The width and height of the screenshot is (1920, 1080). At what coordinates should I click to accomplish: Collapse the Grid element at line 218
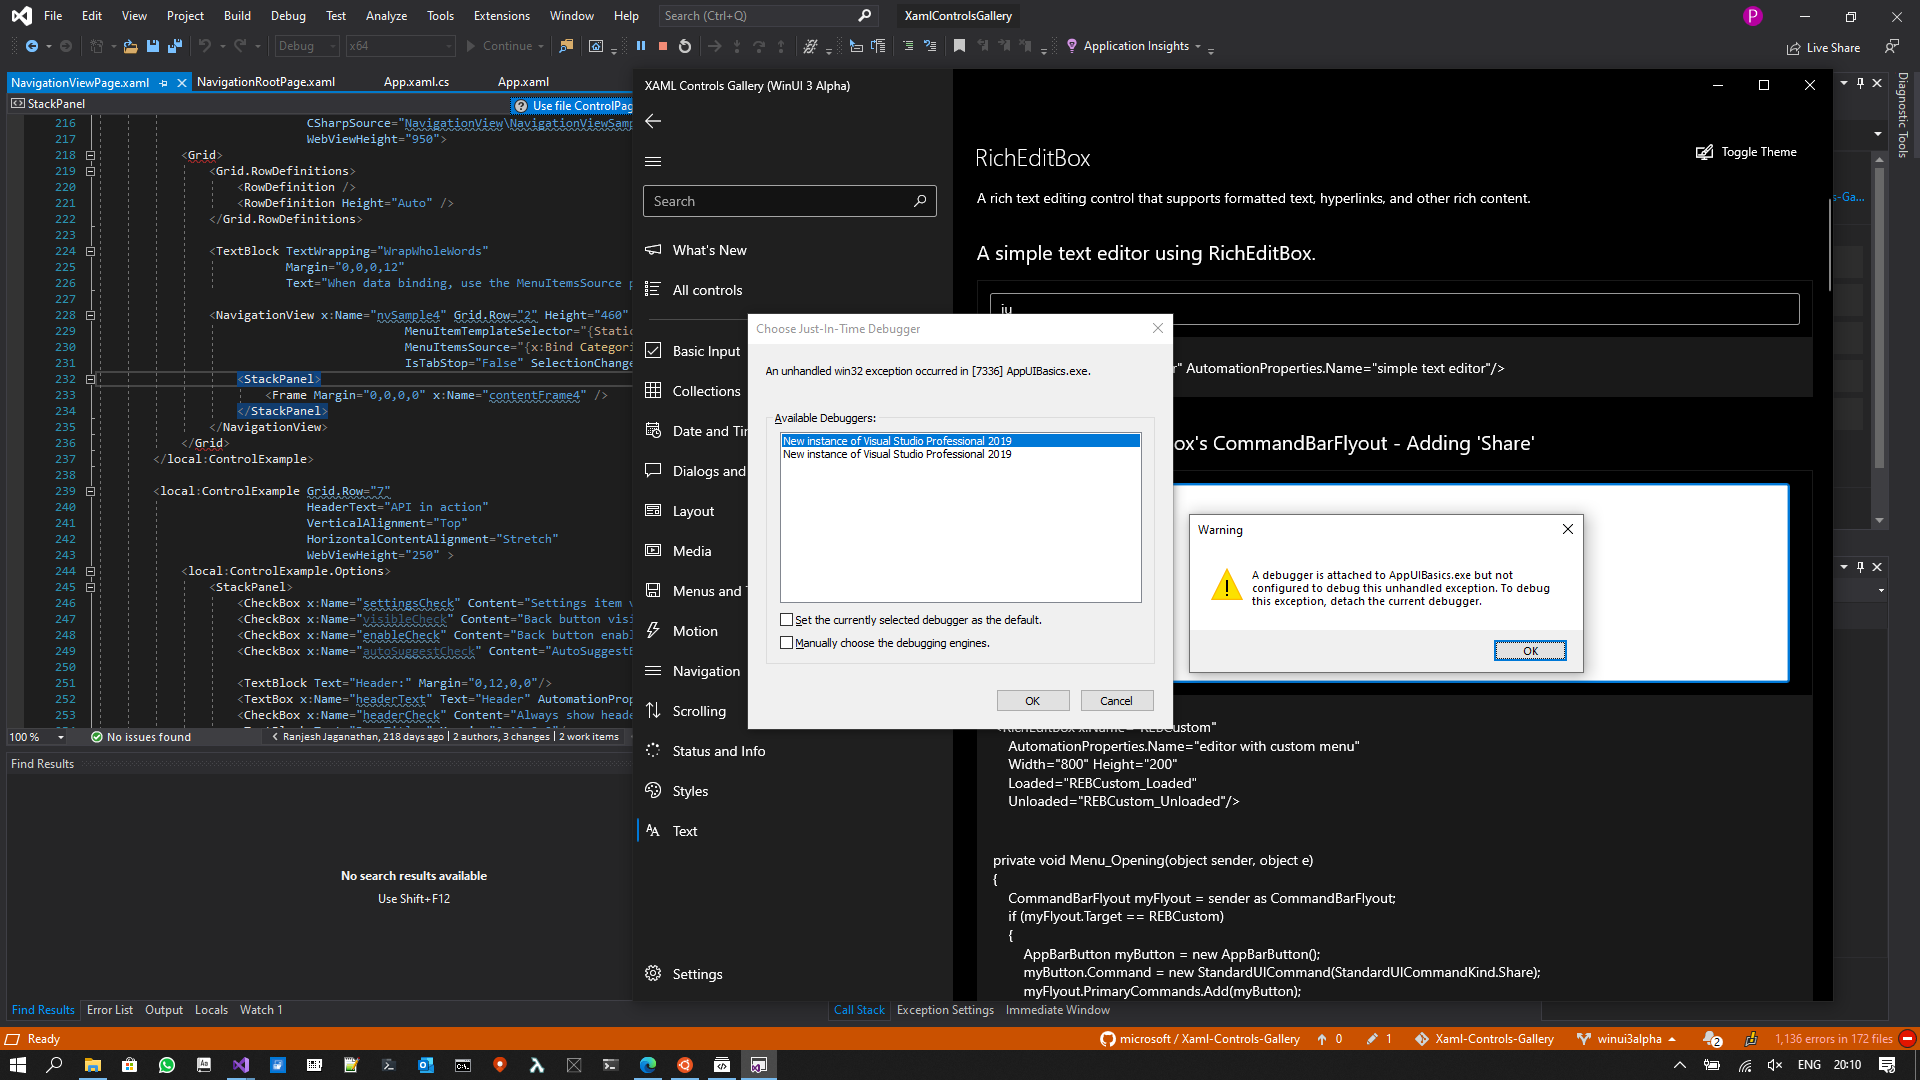(x=90, y=155)
